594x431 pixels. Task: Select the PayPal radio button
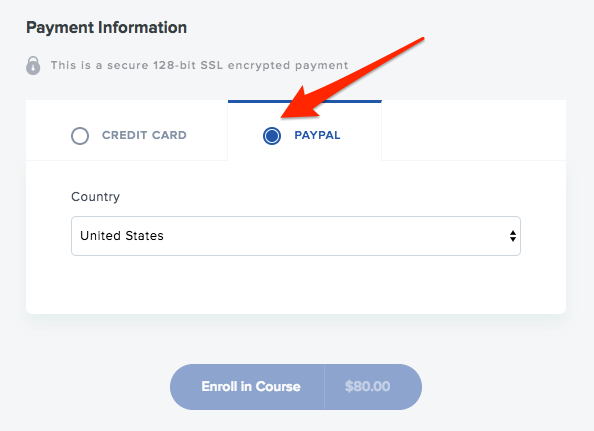click(x=272, y=136)
